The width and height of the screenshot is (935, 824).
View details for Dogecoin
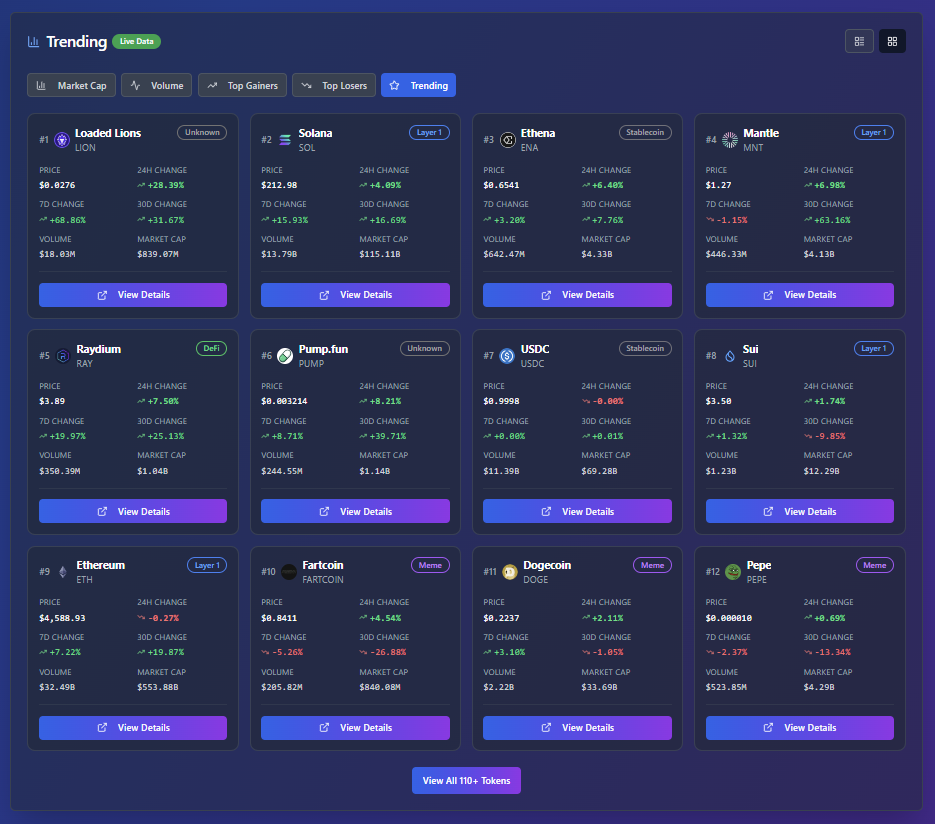tap(577, 728)
